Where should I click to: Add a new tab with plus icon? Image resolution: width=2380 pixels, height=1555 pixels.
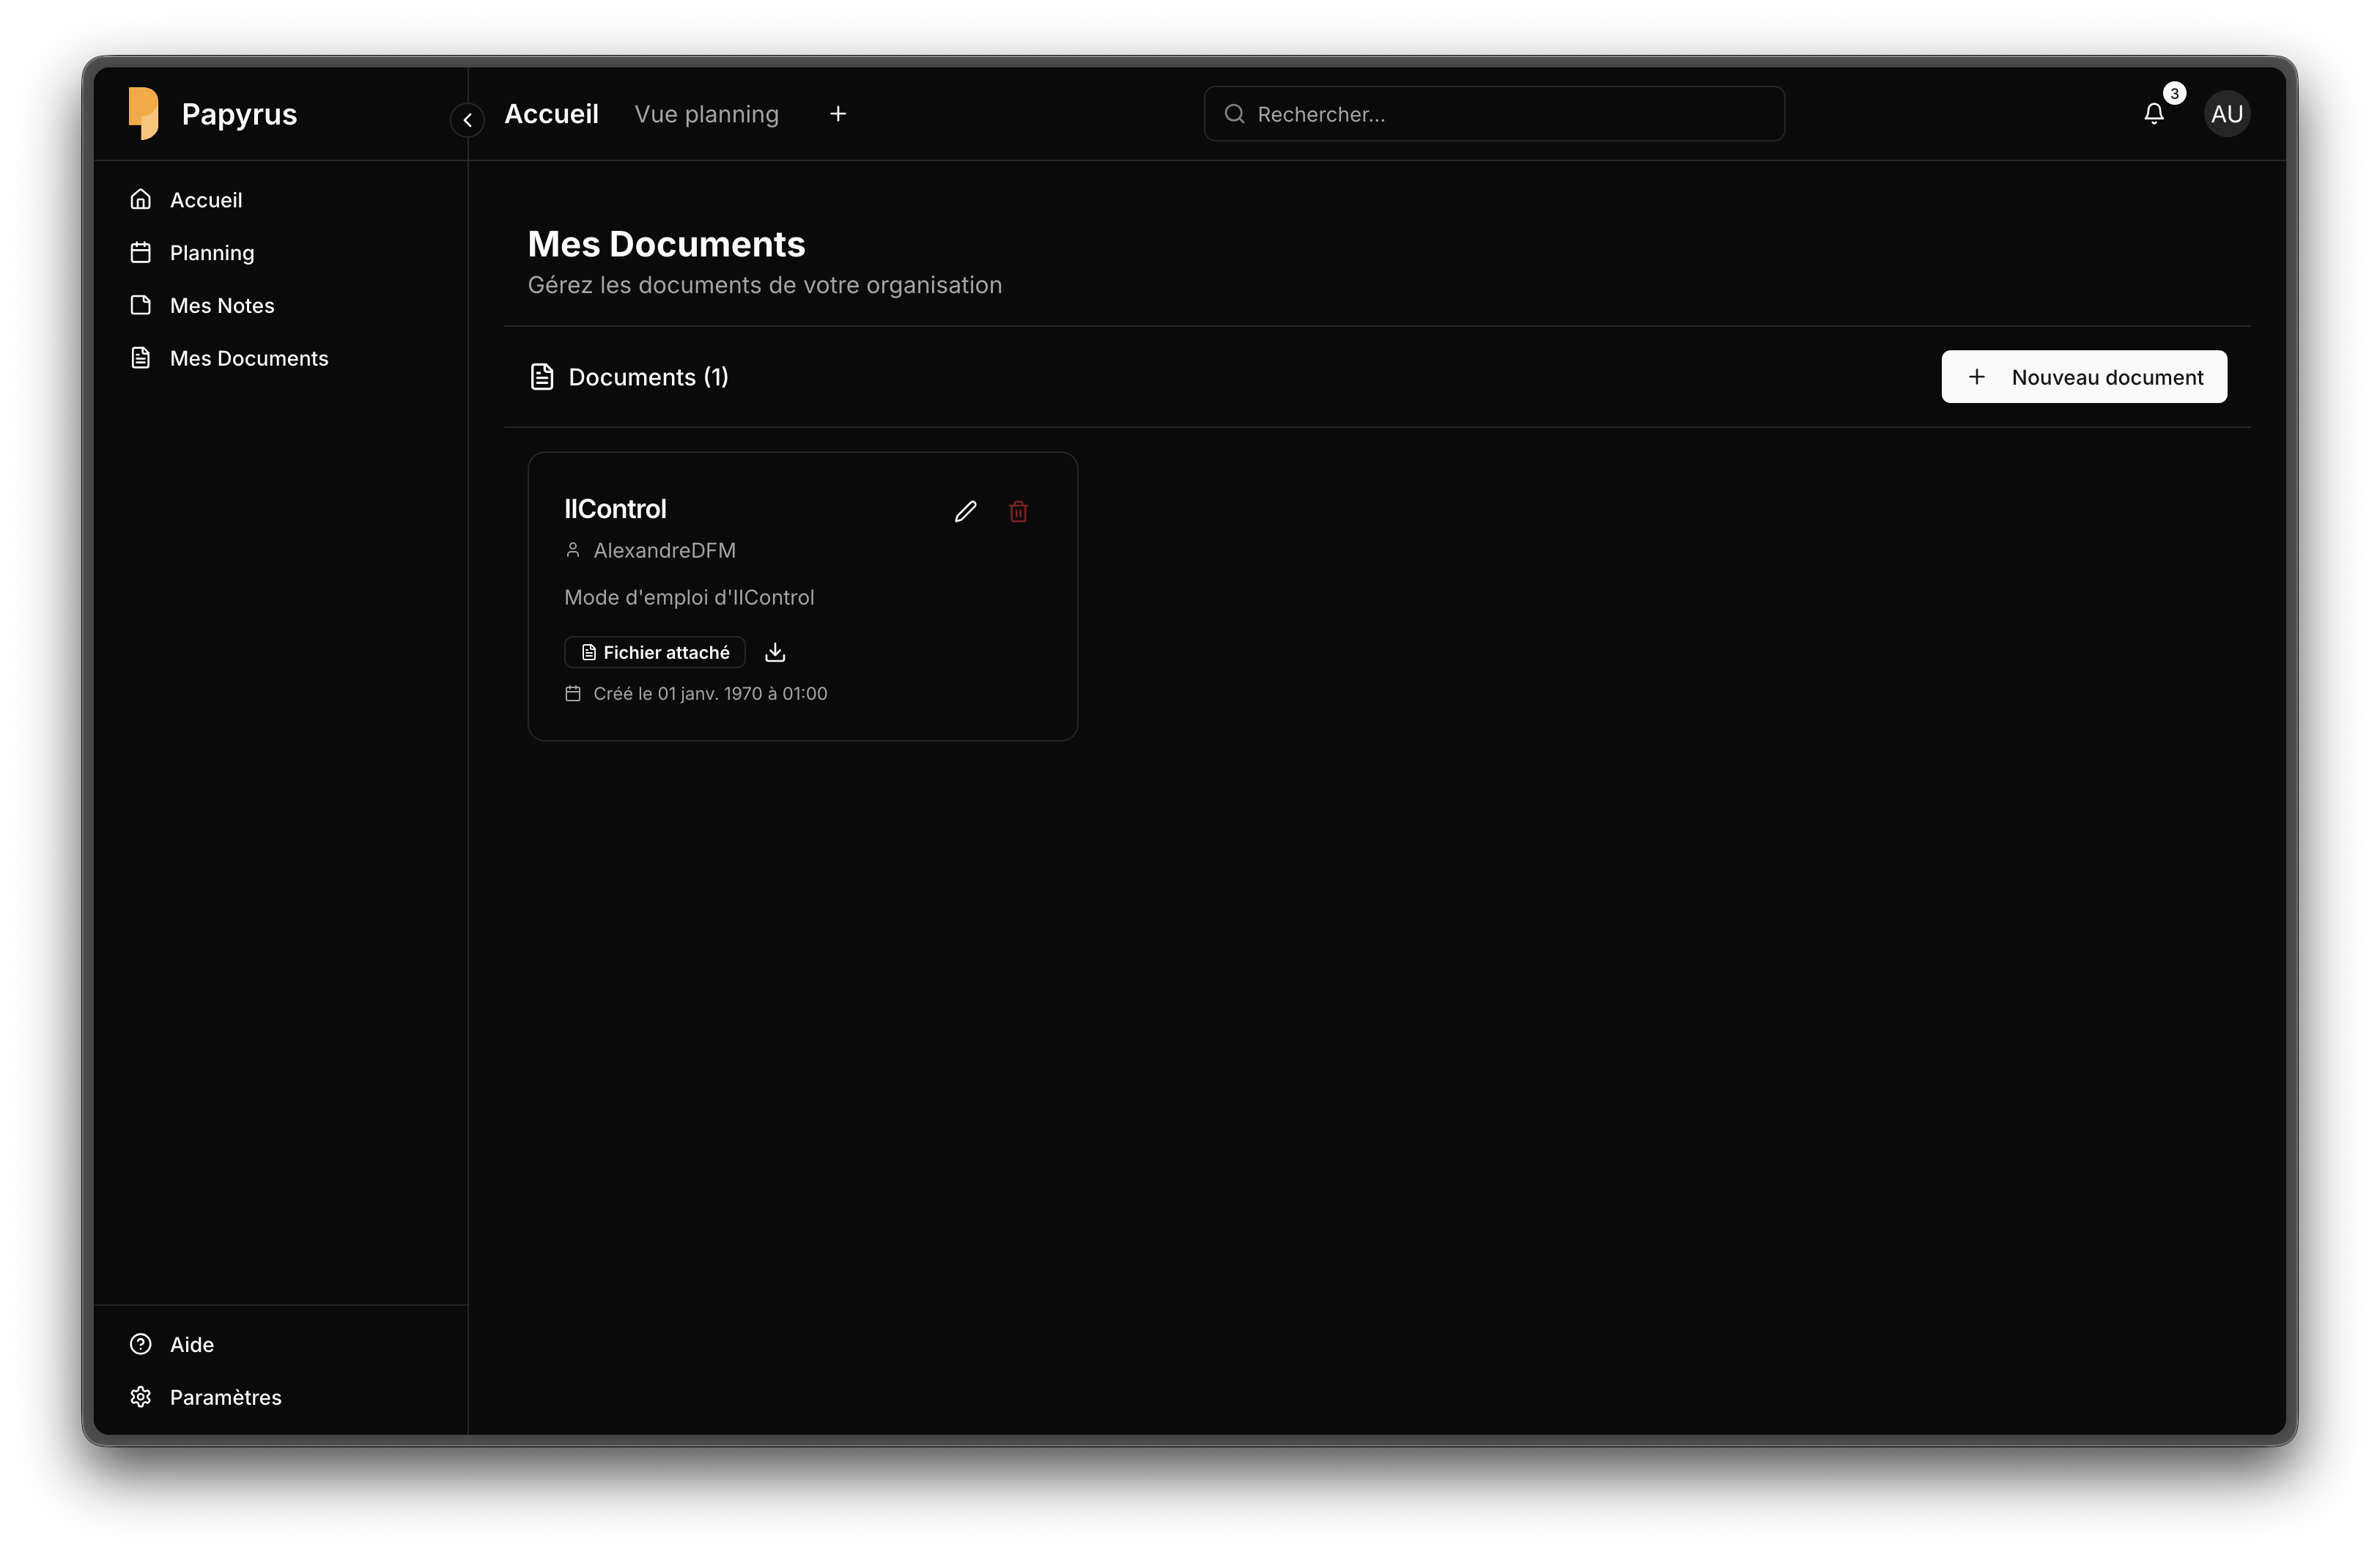838,114
